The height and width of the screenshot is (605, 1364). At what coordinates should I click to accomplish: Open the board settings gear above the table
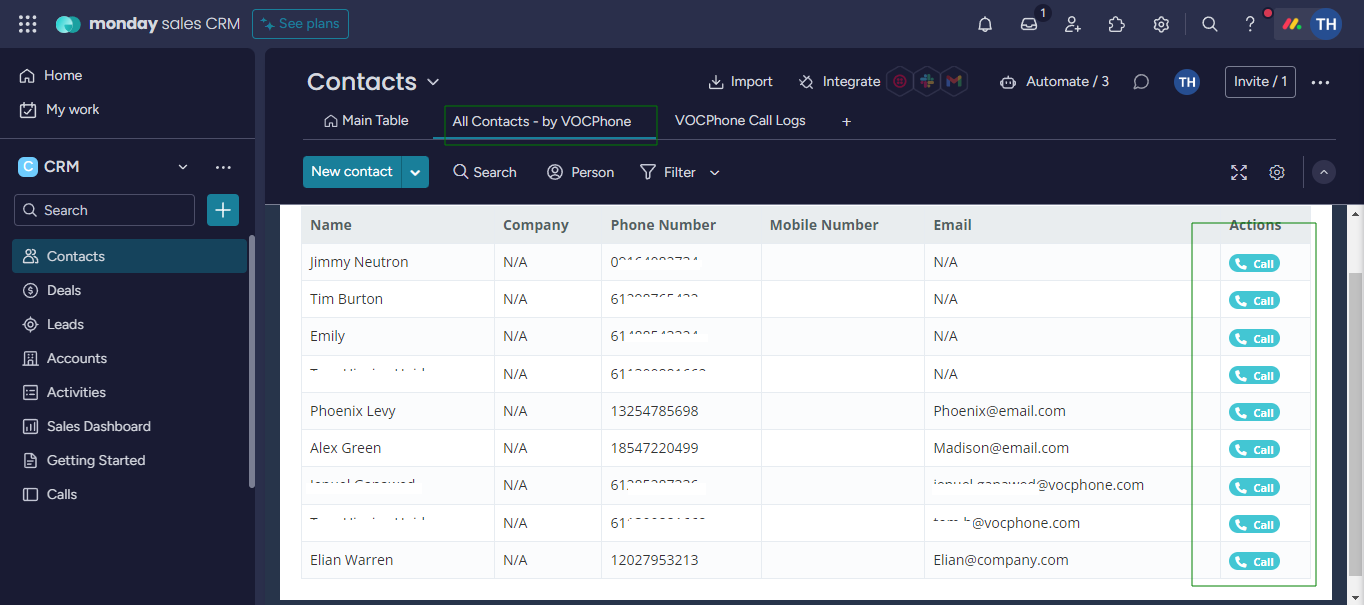pos(1276,172)
